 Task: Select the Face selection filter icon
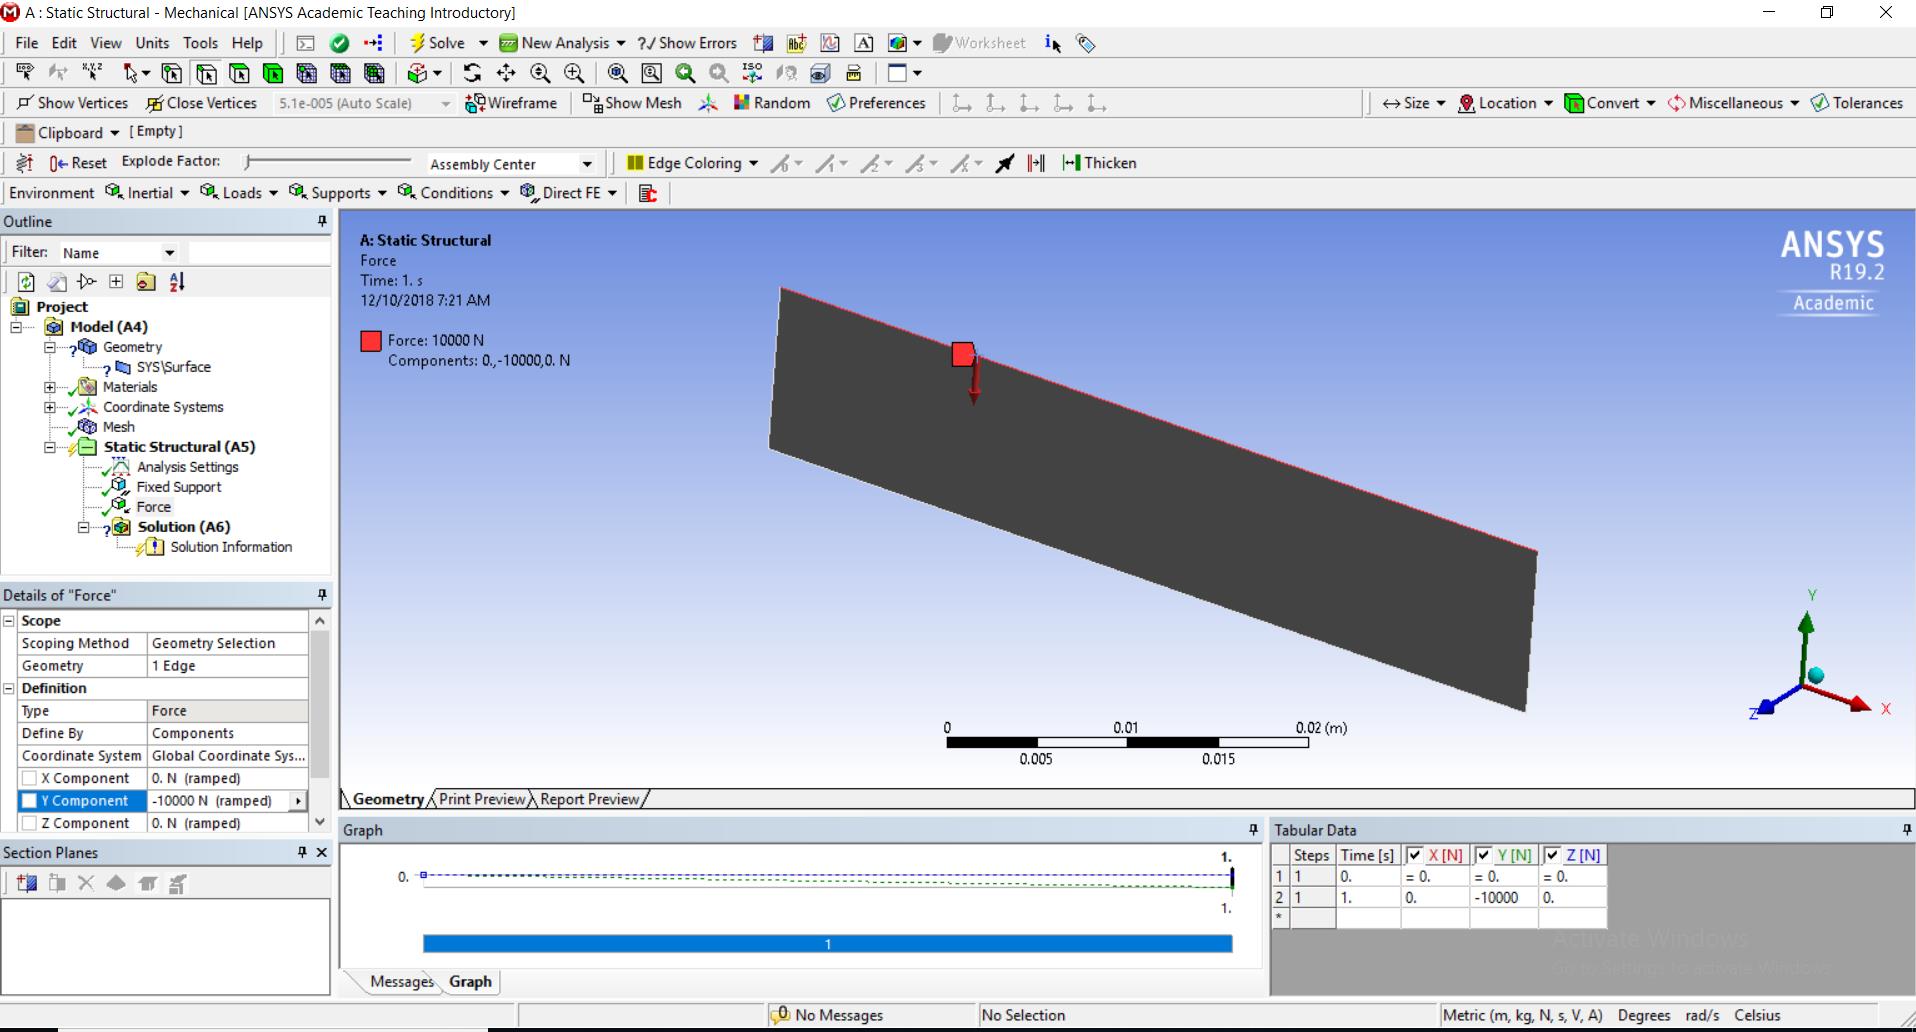click(239, 73)
